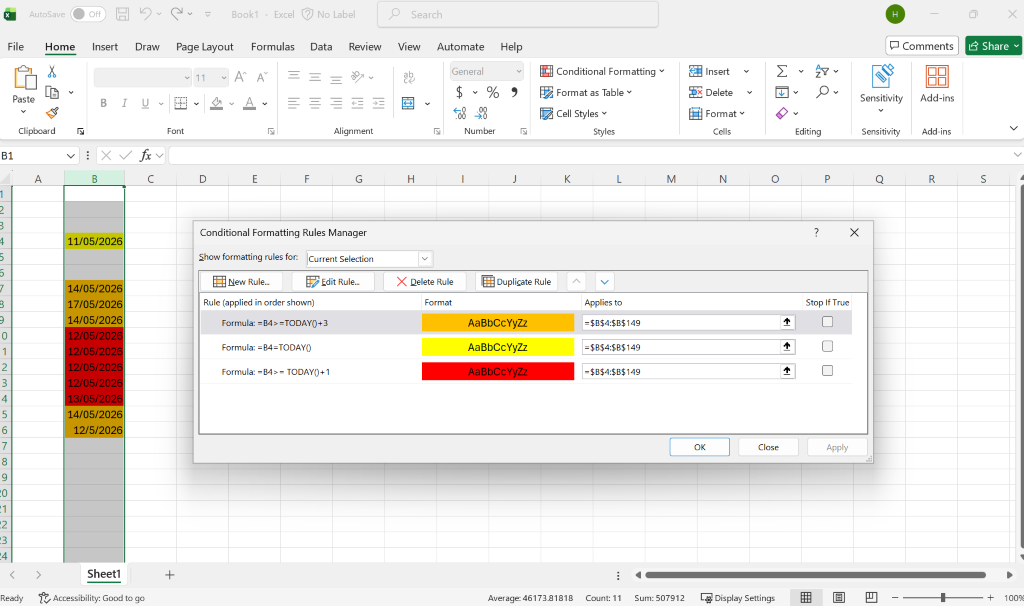
Task: Click Decrease Font Size icon
Action: click(262, 77)
